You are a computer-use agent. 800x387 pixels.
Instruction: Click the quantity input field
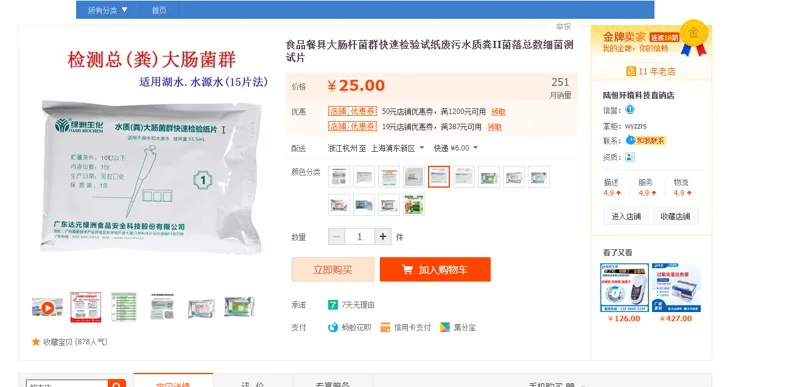(x=360, y=237)
